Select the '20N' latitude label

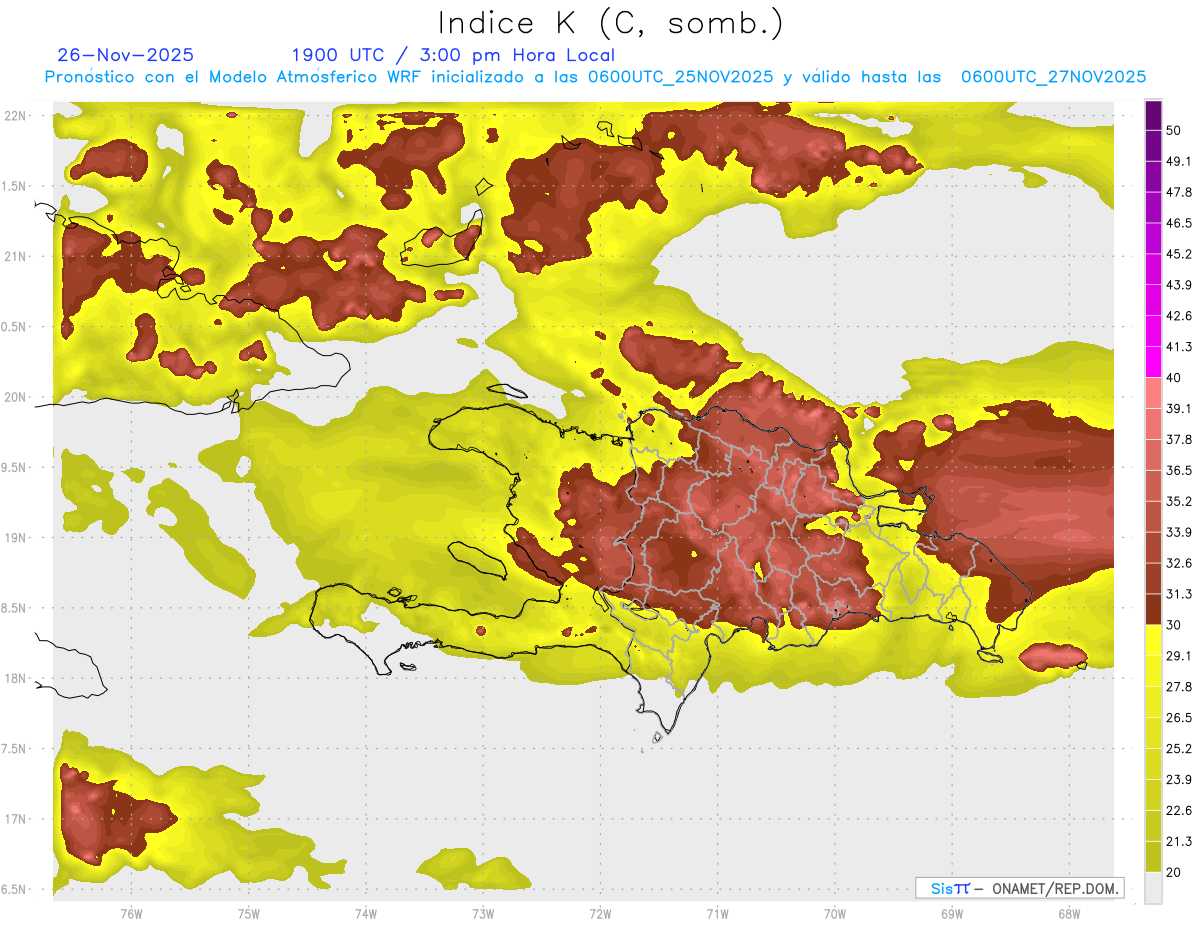pyautogui.click(x=16, y=397)
